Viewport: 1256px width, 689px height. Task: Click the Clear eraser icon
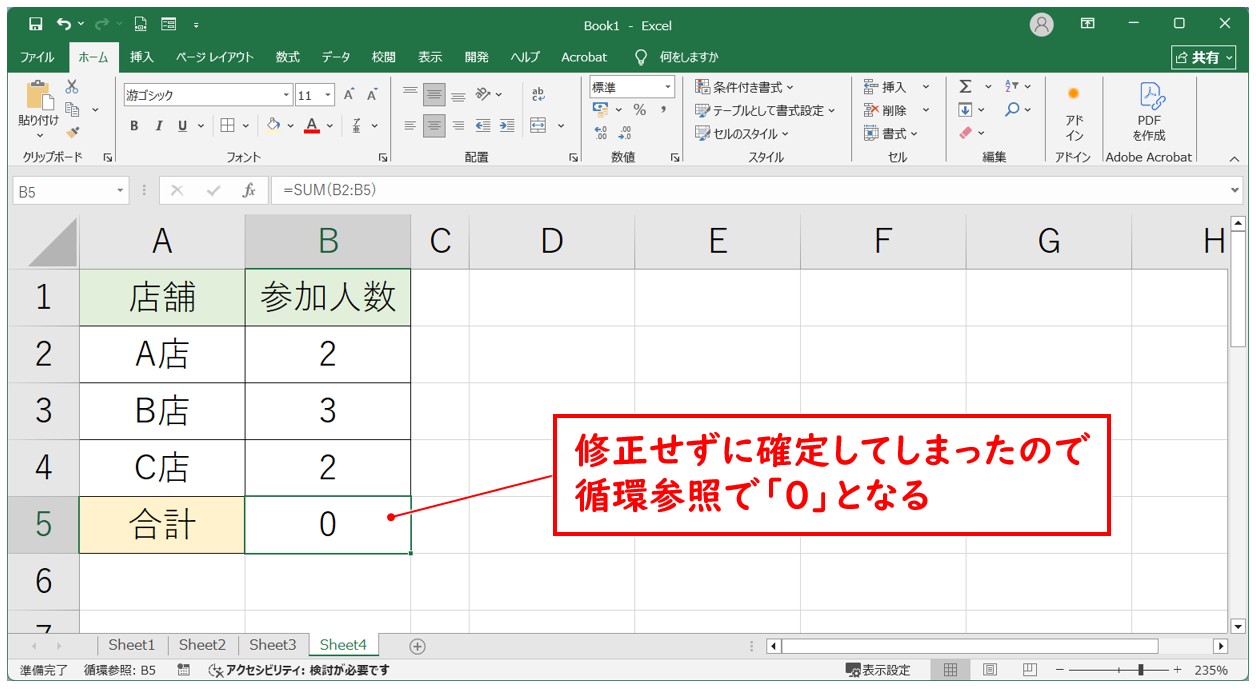pos(965,132)
